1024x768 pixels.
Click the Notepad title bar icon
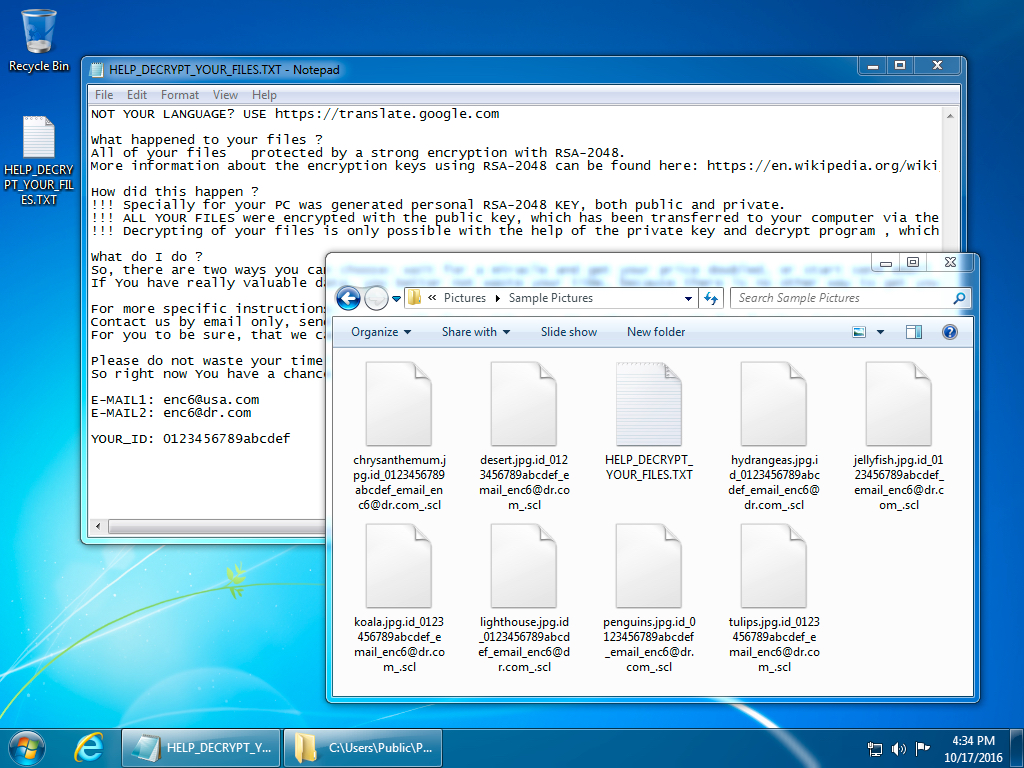[97, 69]
